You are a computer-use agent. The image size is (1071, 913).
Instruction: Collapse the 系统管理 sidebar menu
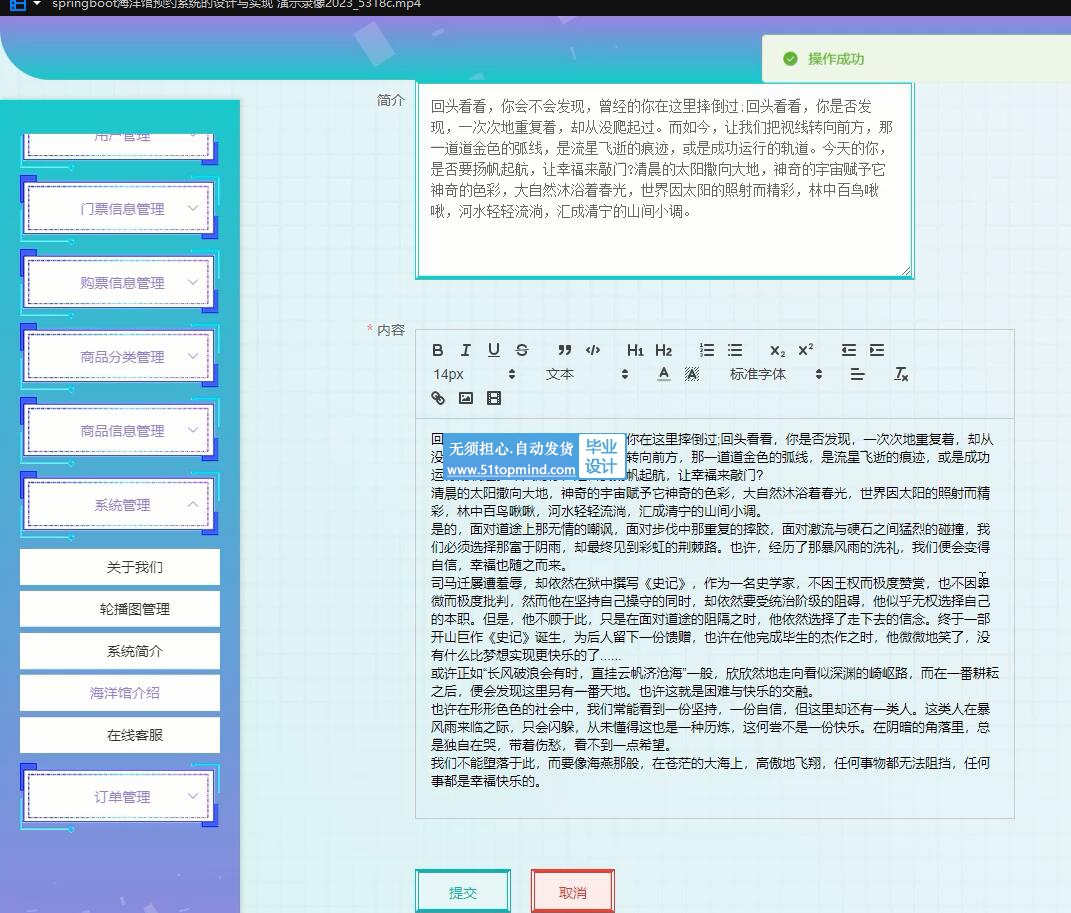pyautogui.click(x=120, y=505)
